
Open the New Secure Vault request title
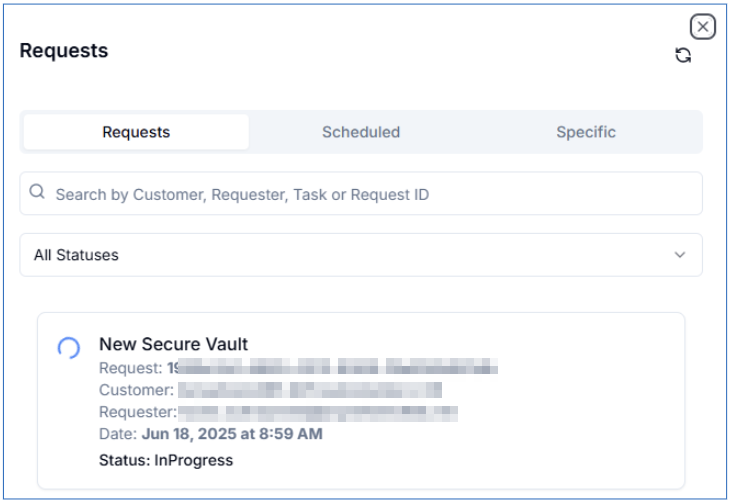(173, 344)
